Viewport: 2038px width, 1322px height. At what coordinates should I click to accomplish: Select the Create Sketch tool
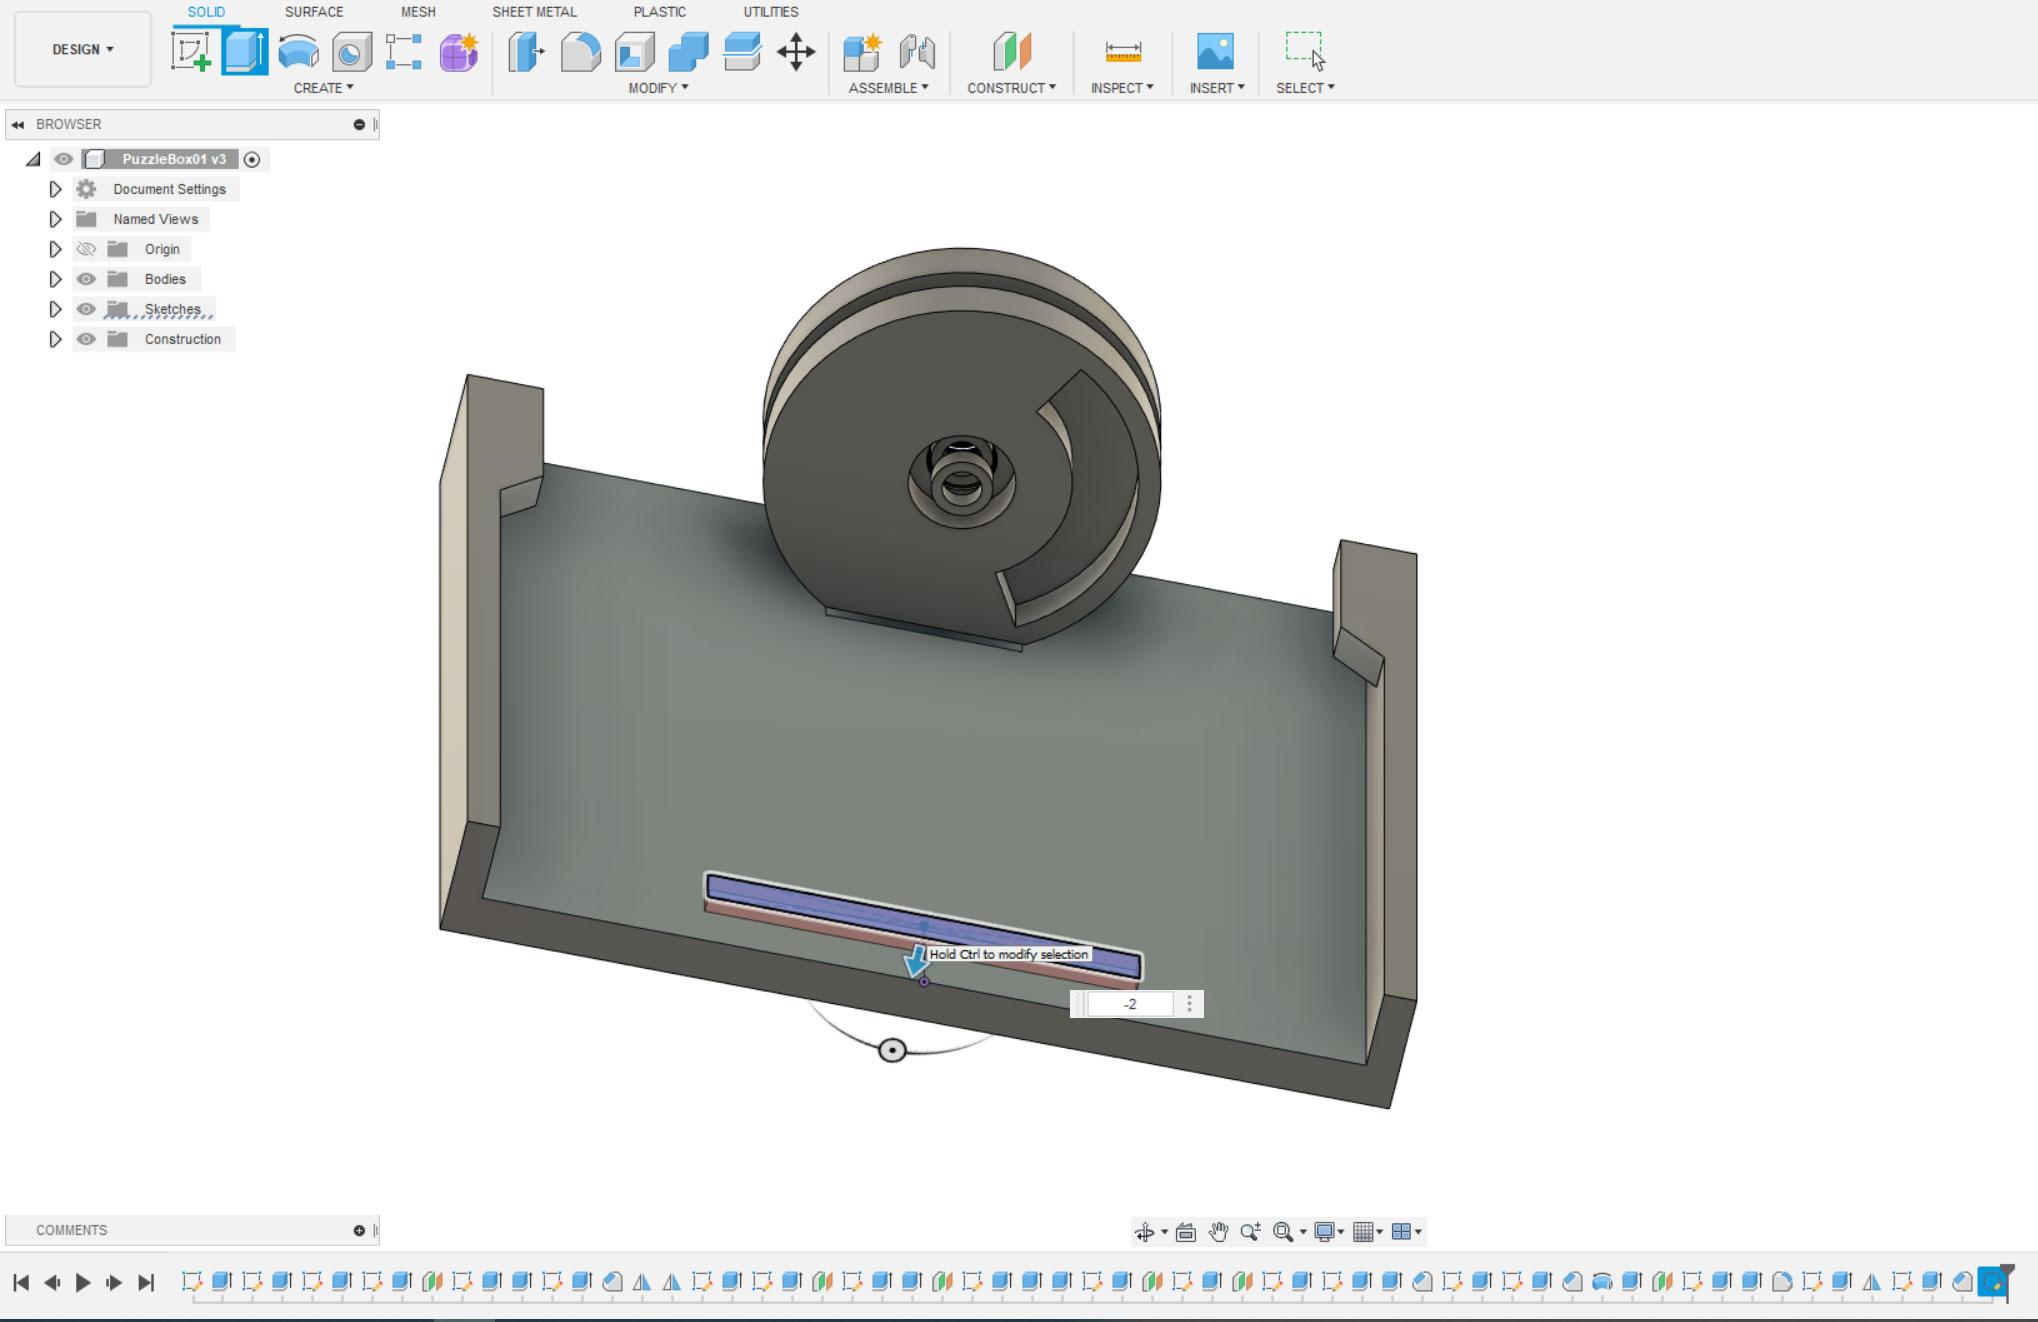tap(191, 51)
